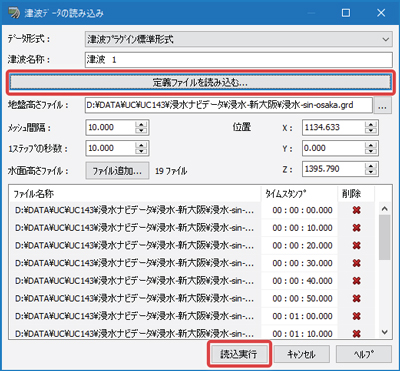Remove the file stamped 00:00:20.000
Screen dimensions: 400x371
coord(356,246)
